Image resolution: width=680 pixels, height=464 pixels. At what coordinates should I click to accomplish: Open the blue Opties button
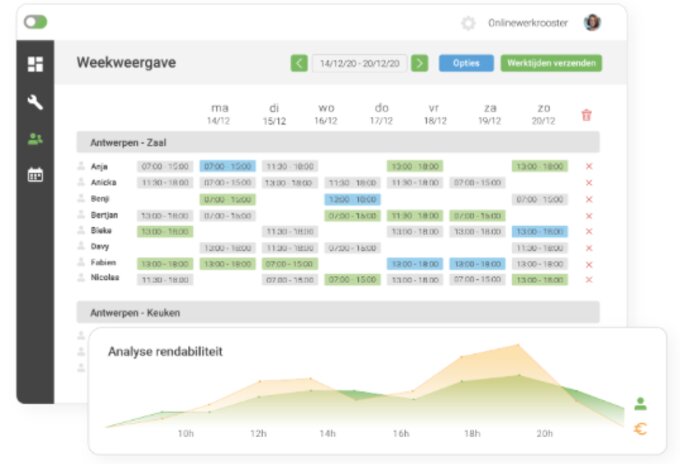pyautogui.click(x=466, y=63)
